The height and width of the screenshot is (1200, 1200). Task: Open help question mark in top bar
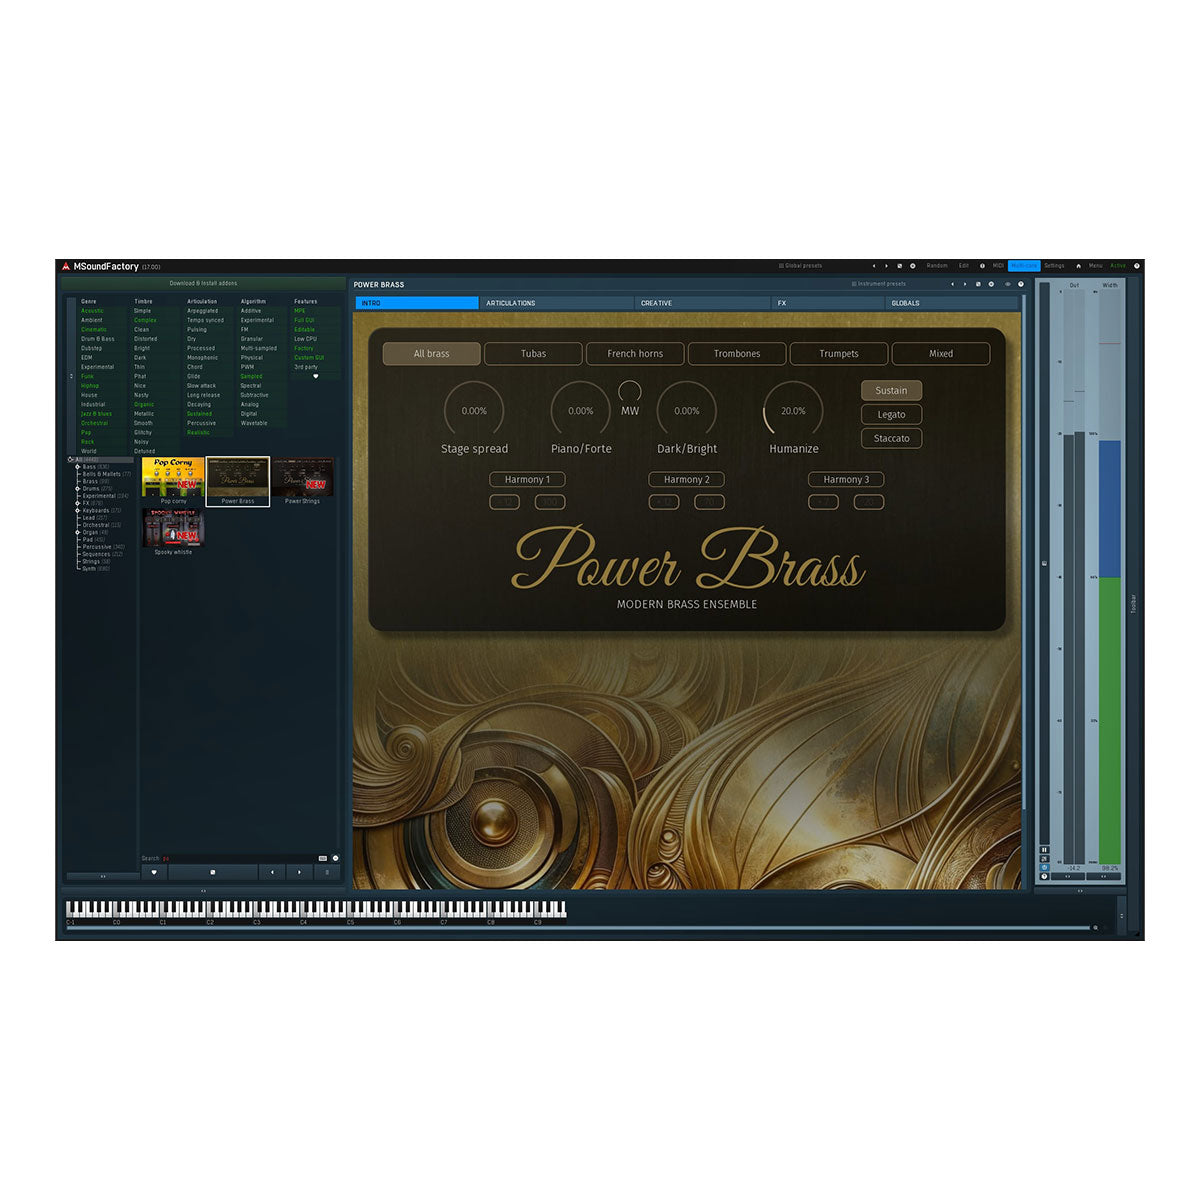click(x=1136, y=266)
